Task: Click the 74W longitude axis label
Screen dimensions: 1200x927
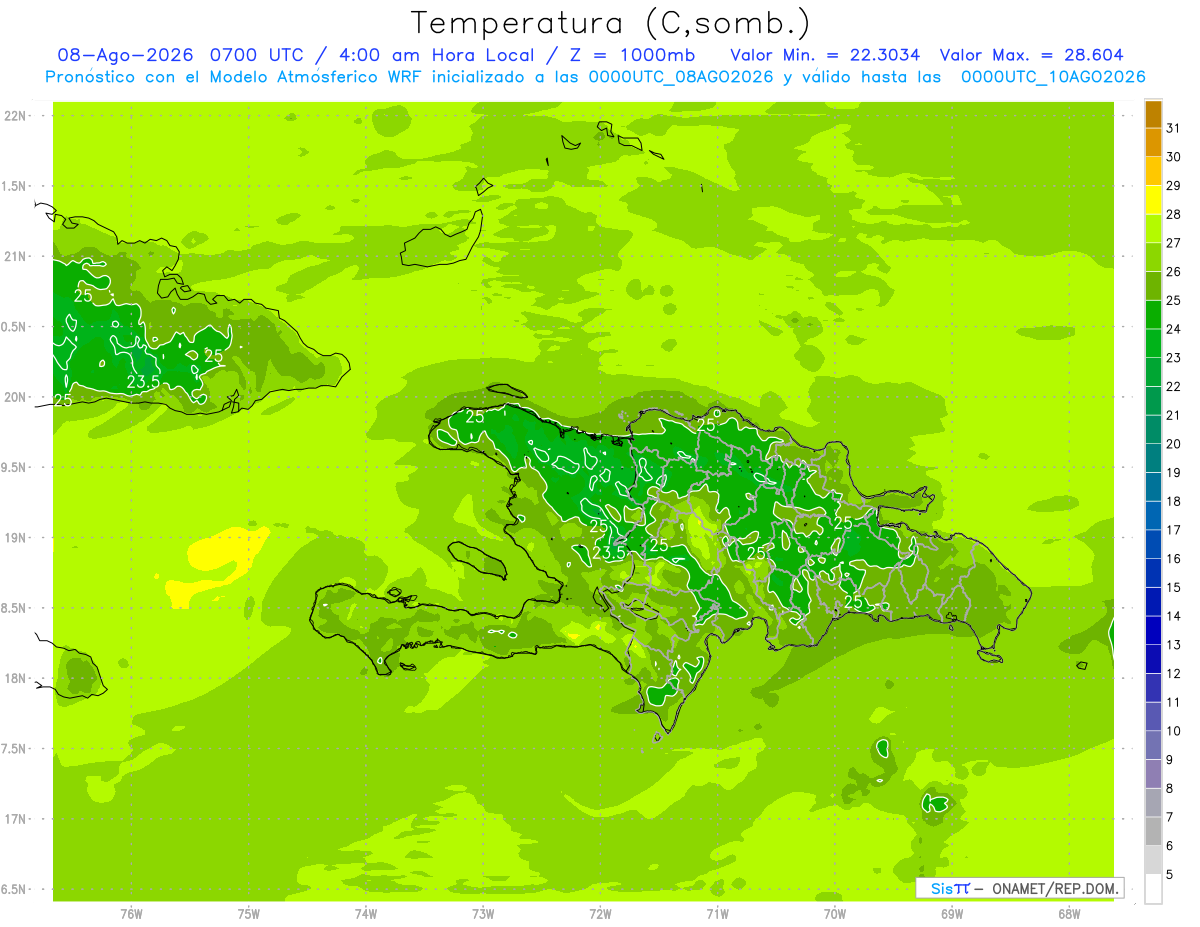Action: 366,914
